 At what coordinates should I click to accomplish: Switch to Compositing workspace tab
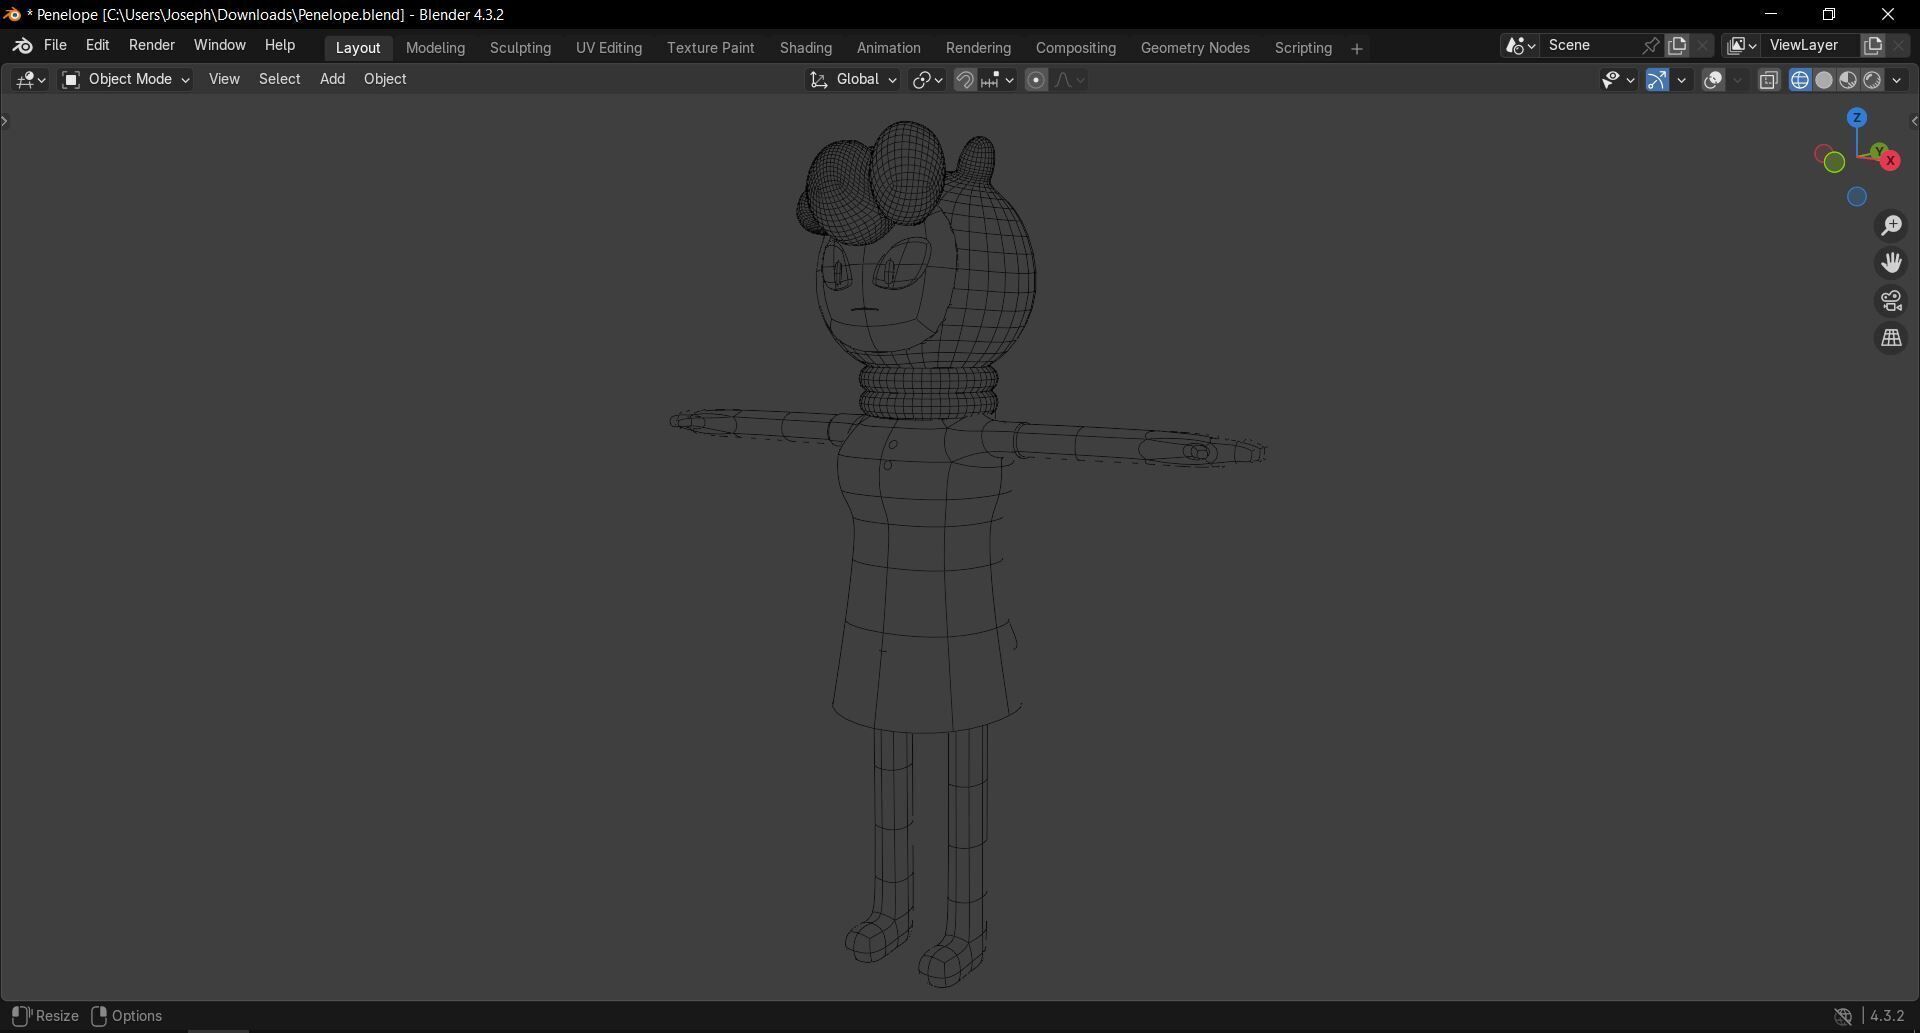(1076, 48)
